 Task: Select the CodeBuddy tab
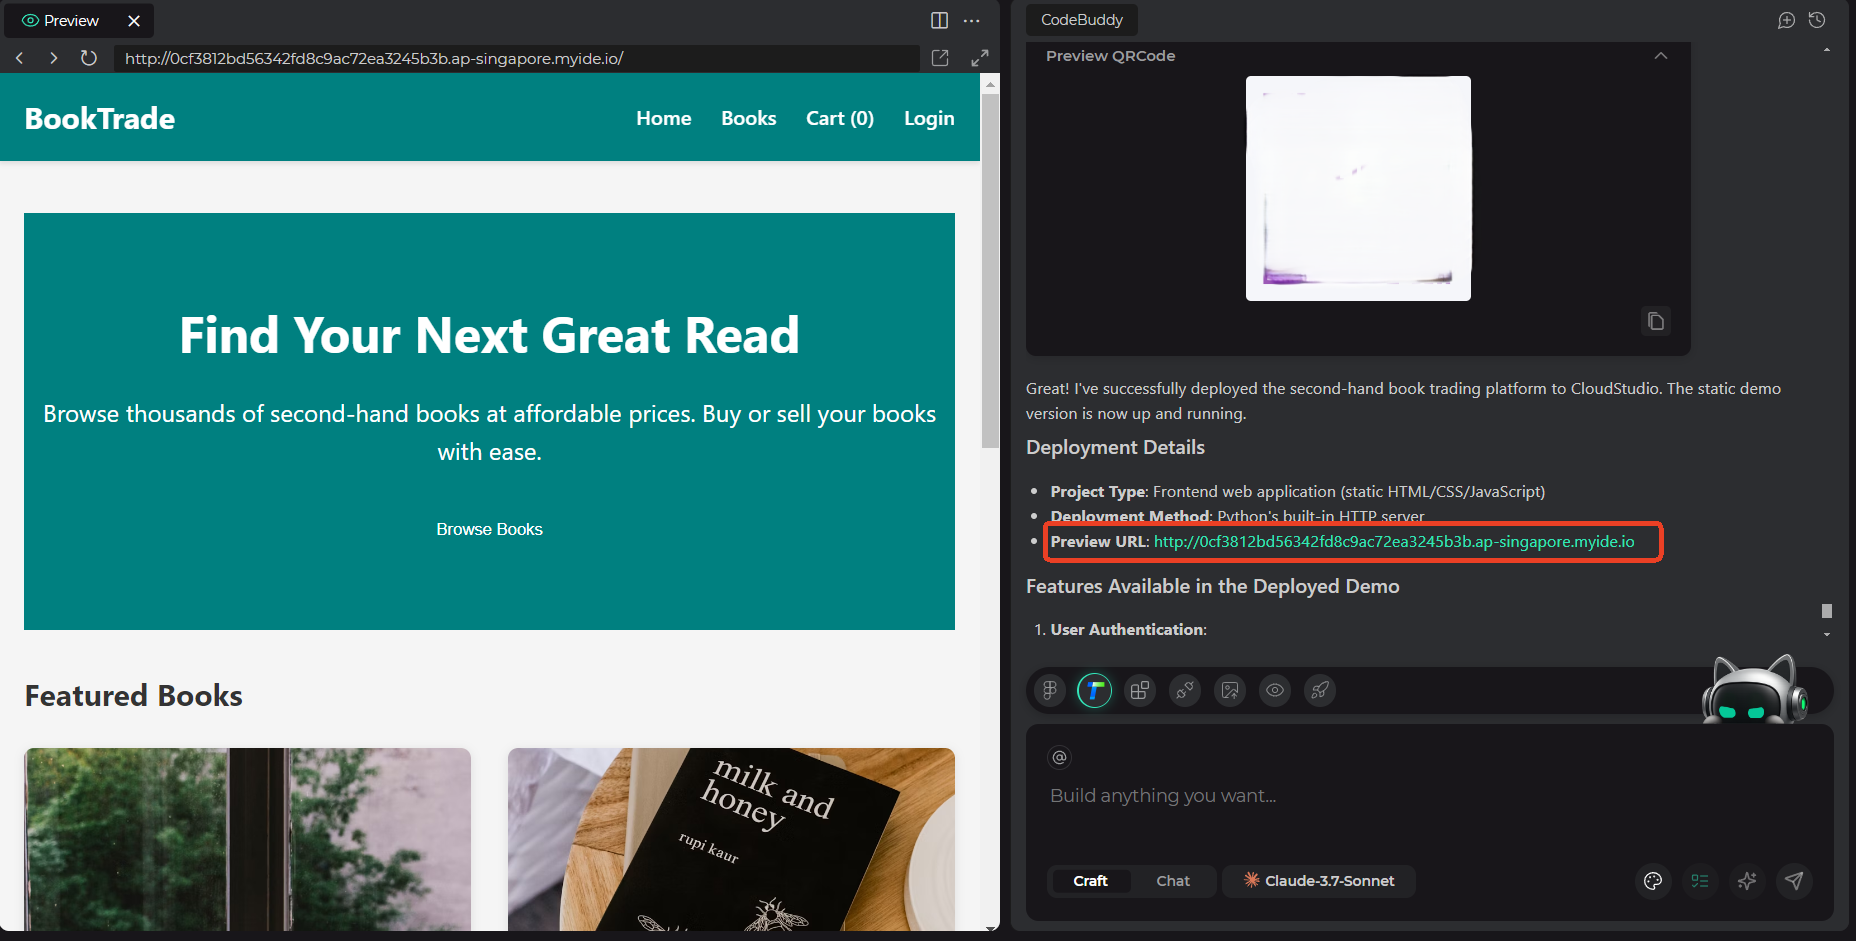(x=1082, y=20)
